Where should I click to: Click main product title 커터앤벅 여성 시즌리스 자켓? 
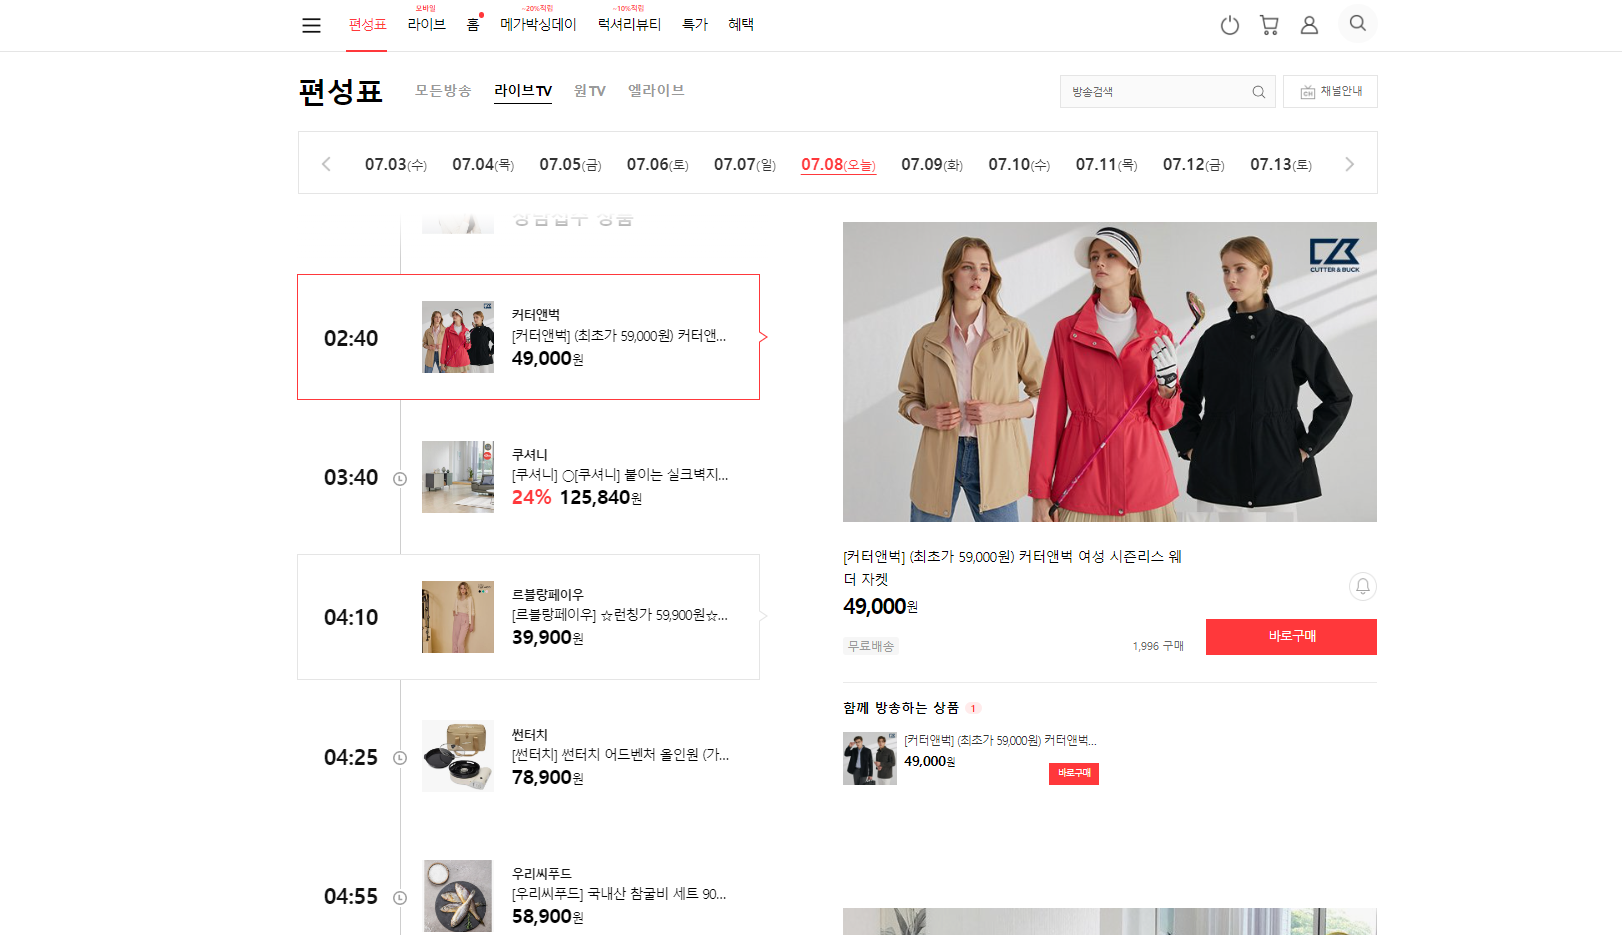pos(1013,568)
